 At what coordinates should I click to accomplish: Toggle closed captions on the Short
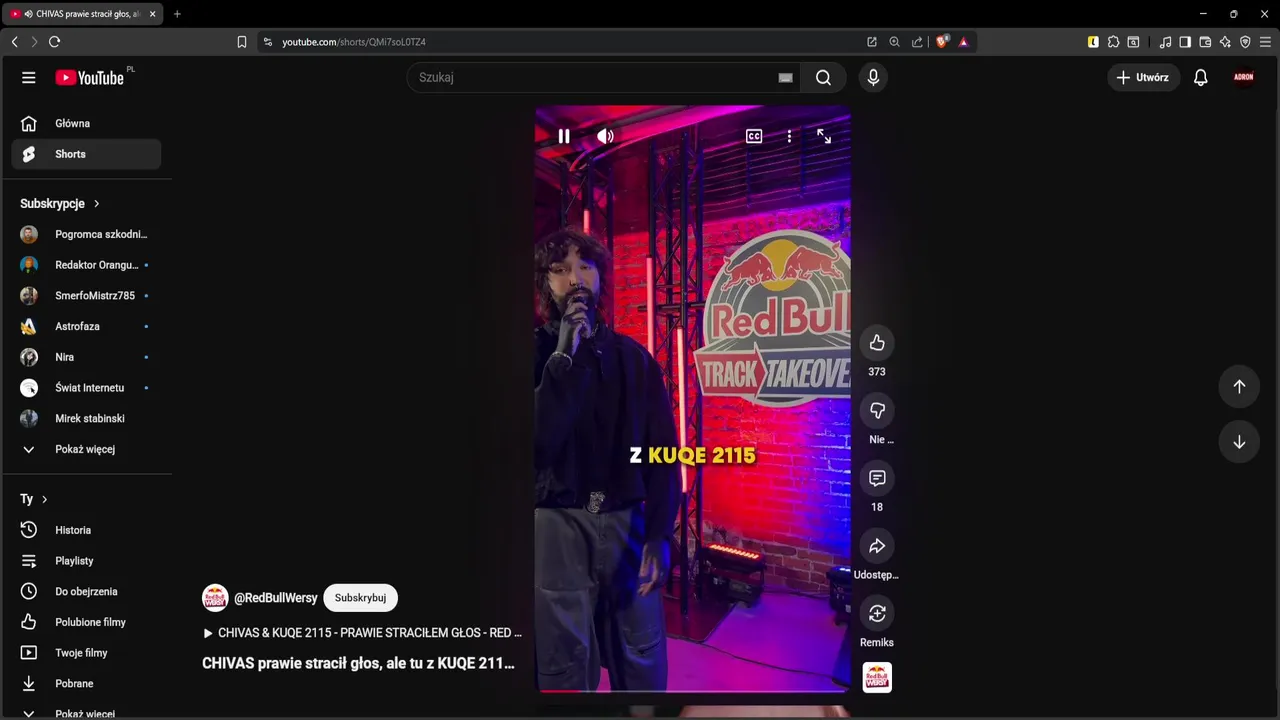754,136
